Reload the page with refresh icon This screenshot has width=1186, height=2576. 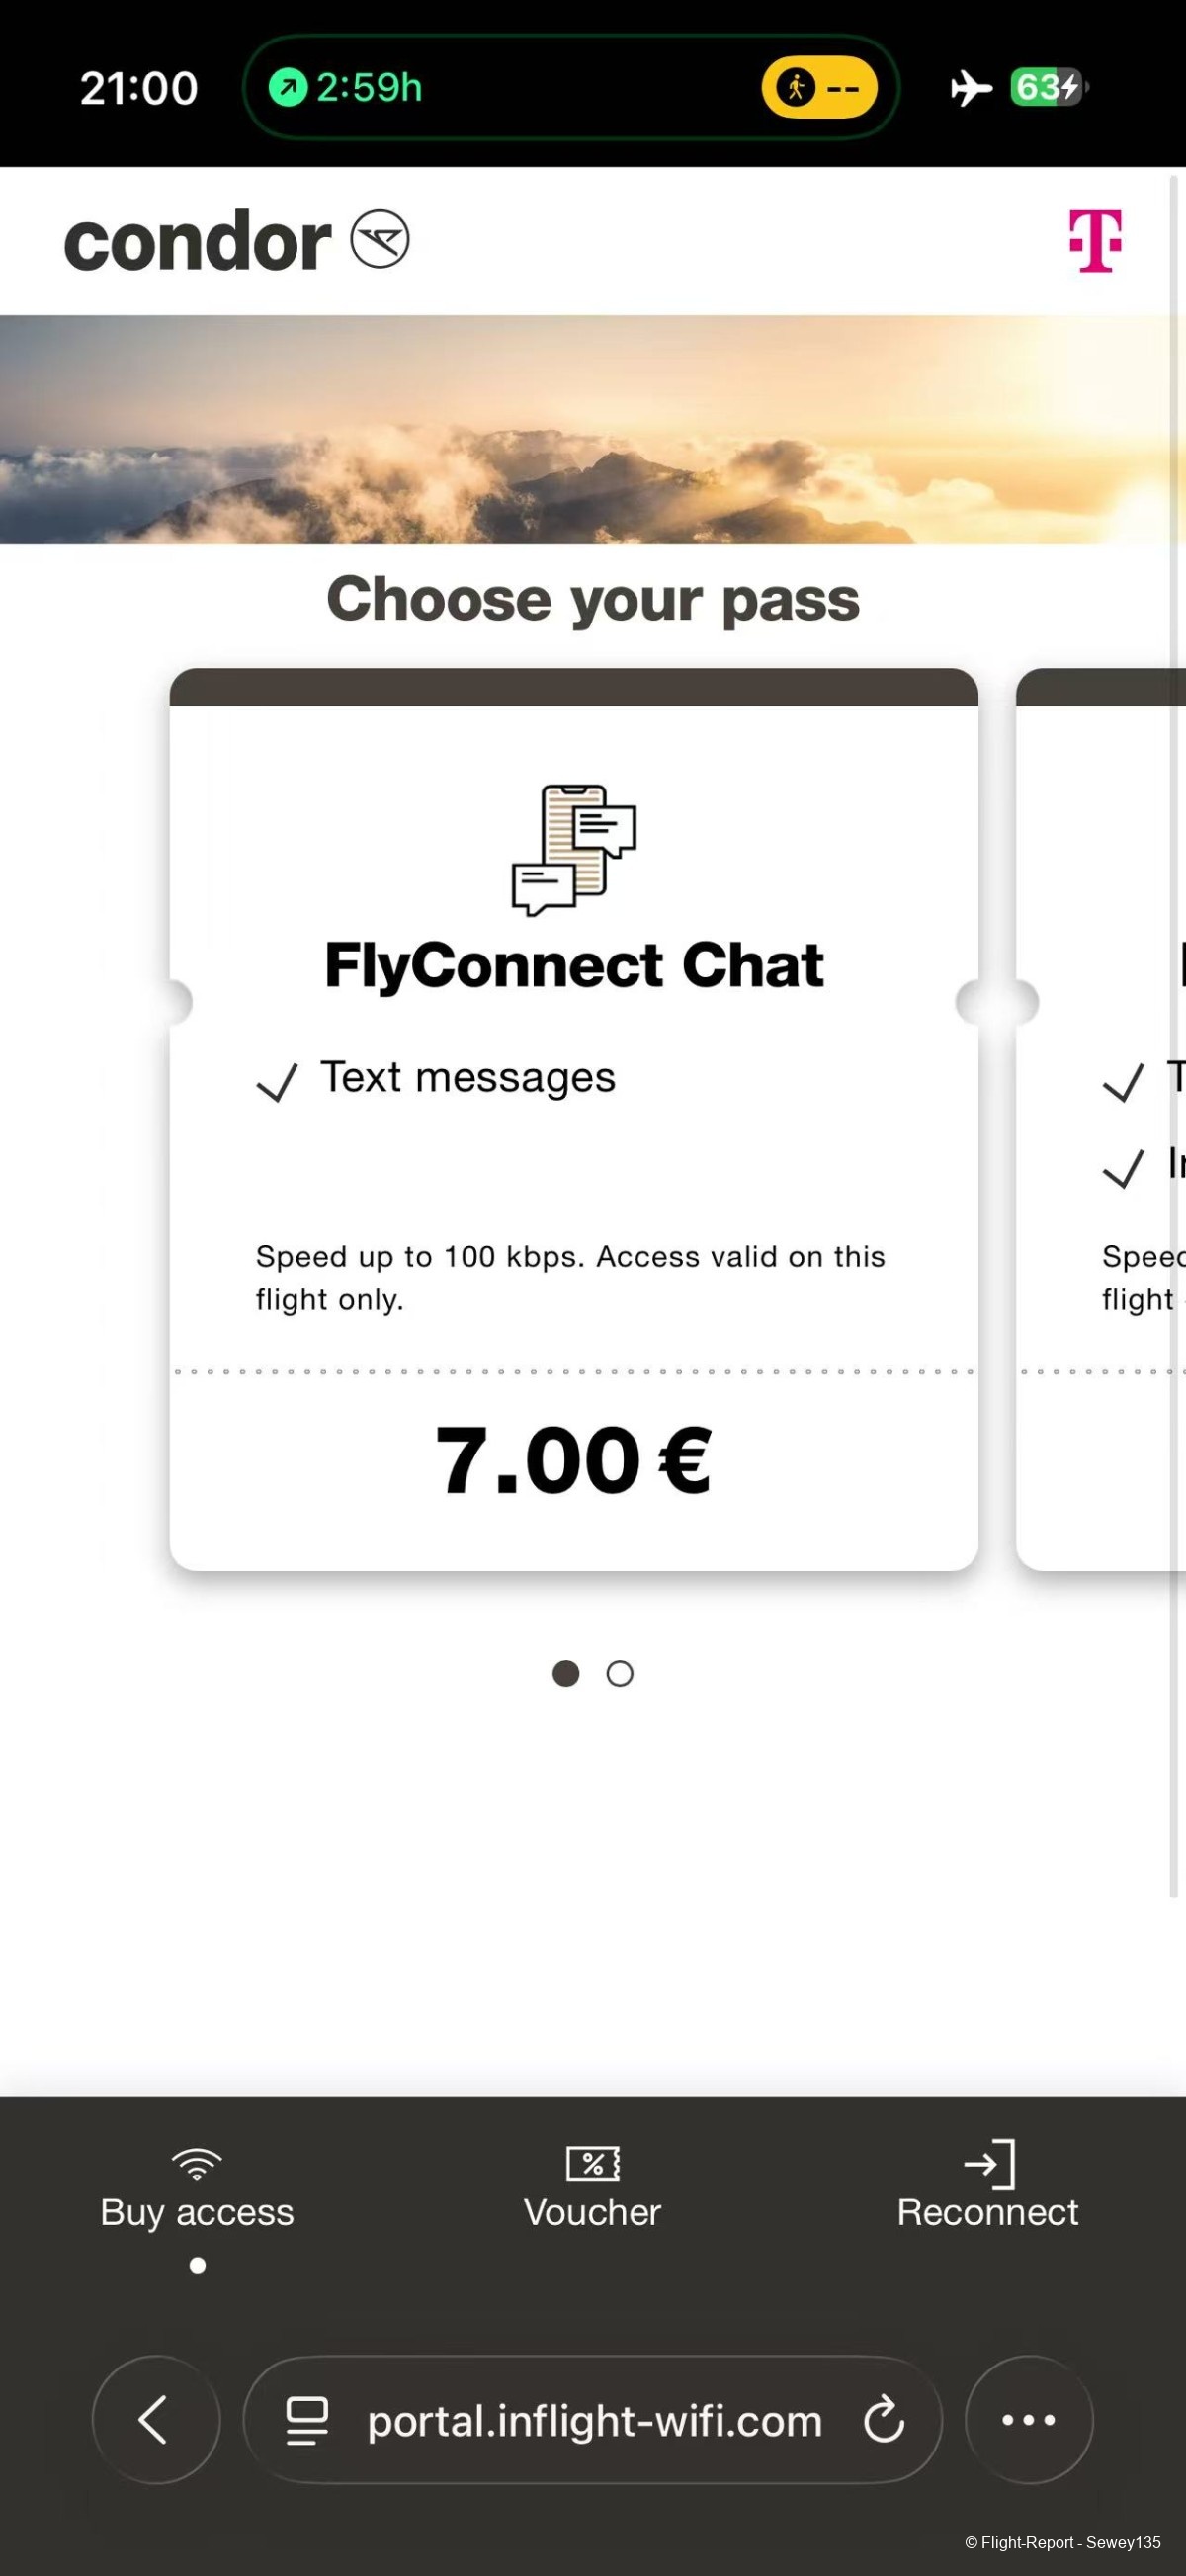click(884, 2421)
